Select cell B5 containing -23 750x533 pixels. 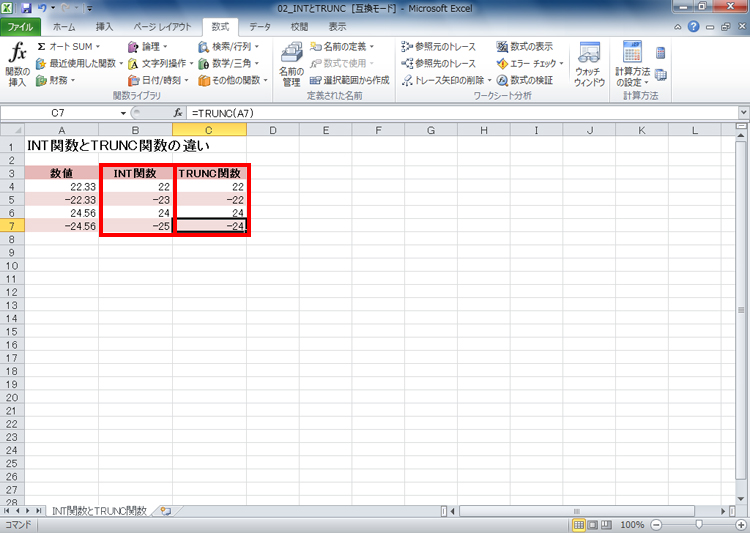click(x=135, y=200)
